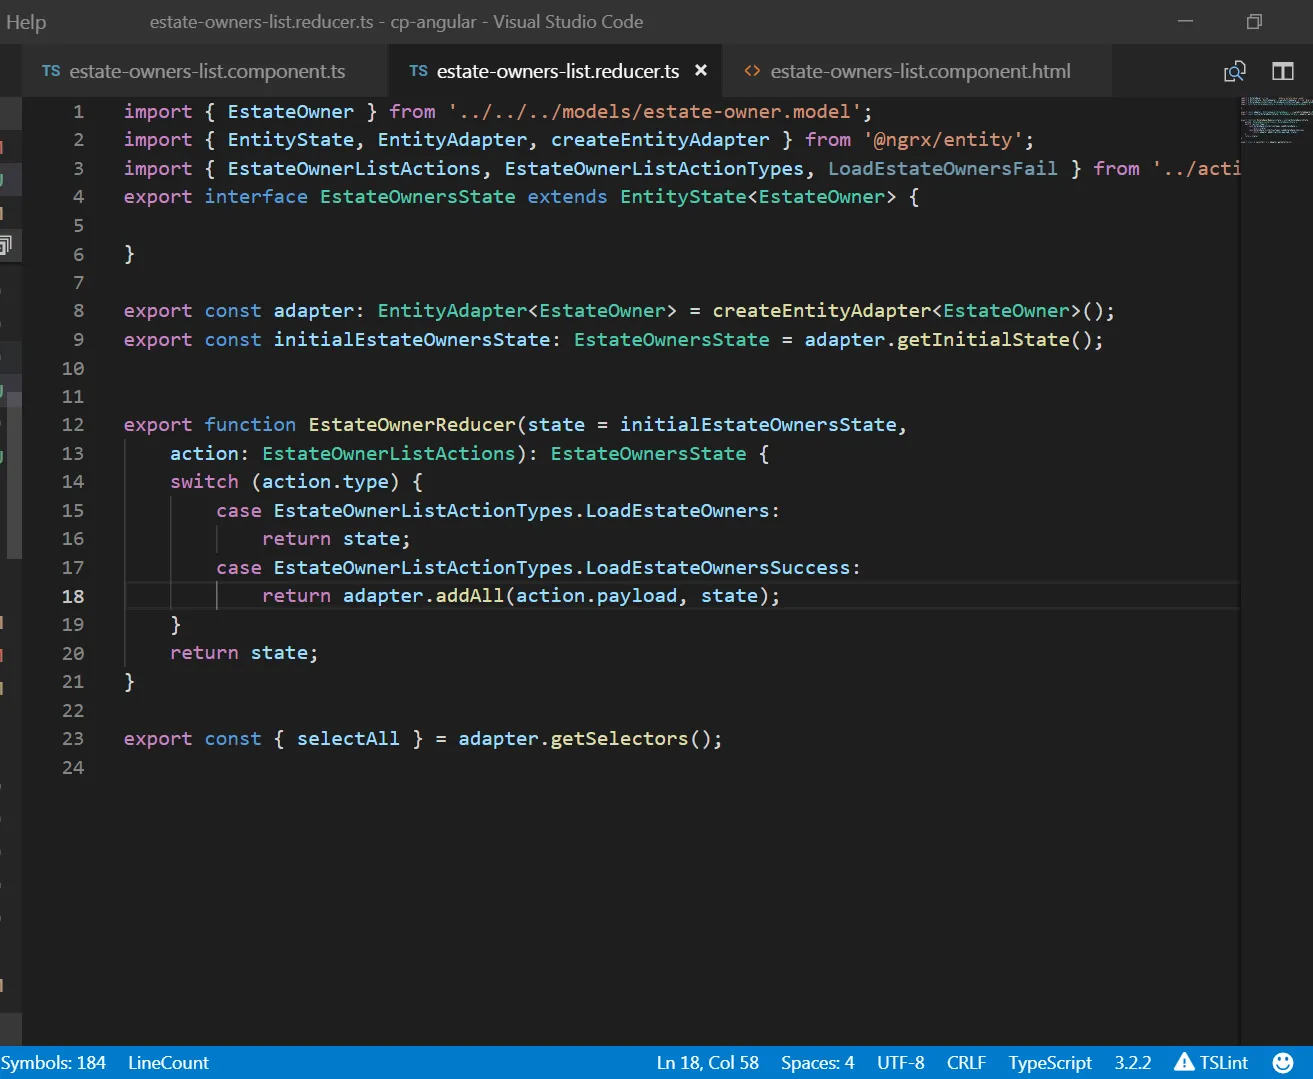Screen dimensions: 1313x1079
Task: Open the smiley feedback icon
Action: pyautogui.click(x=1282, y=1062)
